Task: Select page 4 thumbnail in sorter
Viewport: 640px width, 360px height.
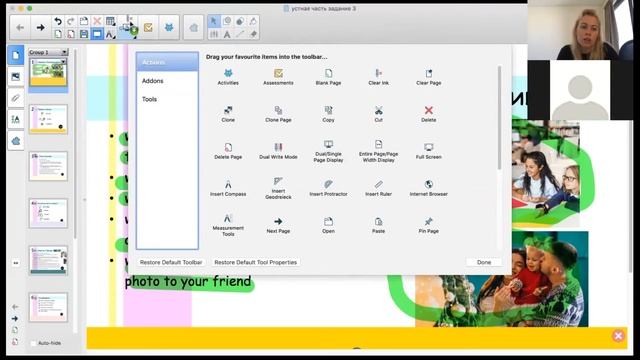Action: (x=48, y=213)
